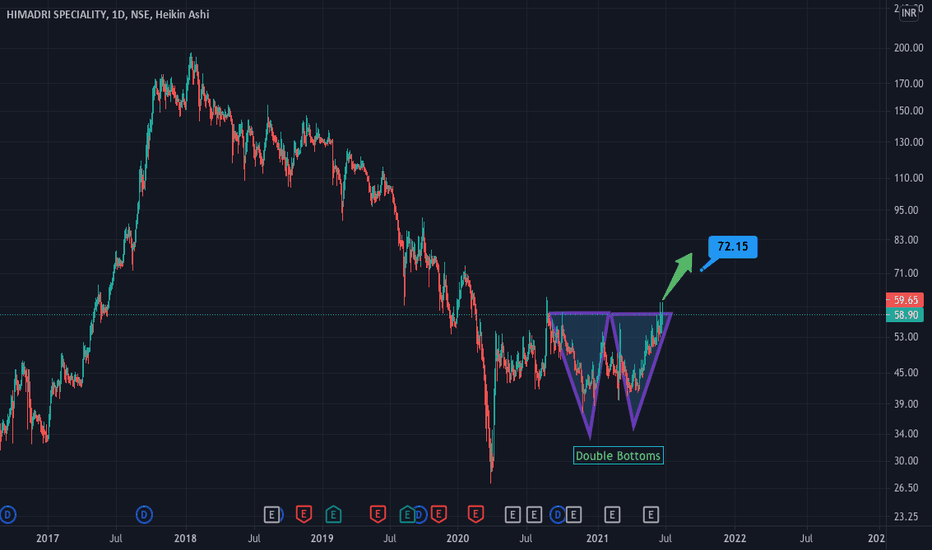Click the green earnings marker just after Jul 2019
932x550 pixels.
click(407, 514)
